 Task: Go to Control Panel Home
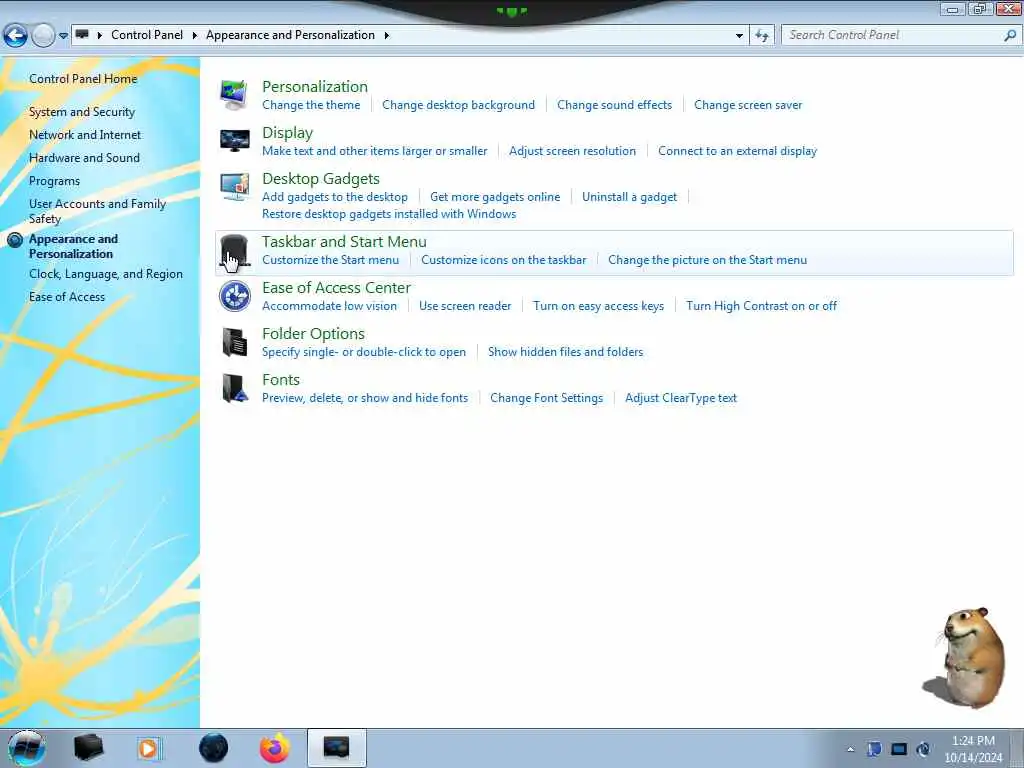coord(83,79)
